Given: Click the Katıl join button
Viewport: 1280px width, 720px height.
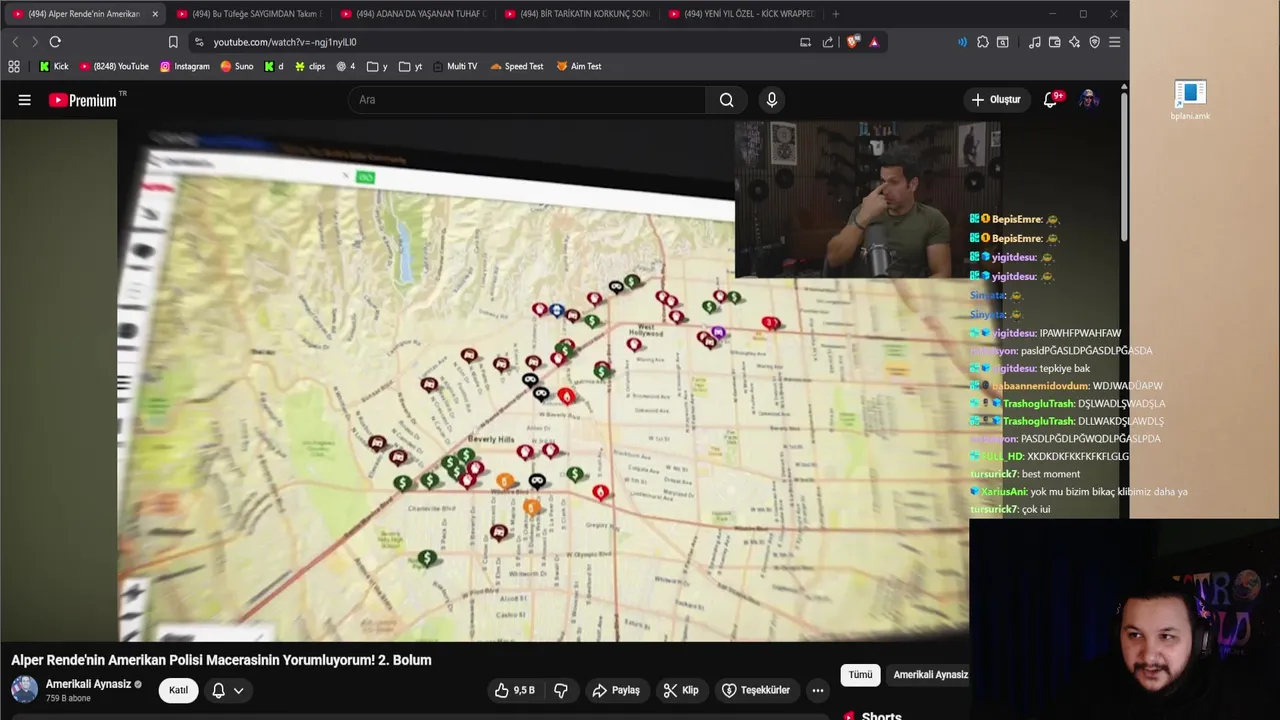Looking at the screenshot, I should point(178,690).
